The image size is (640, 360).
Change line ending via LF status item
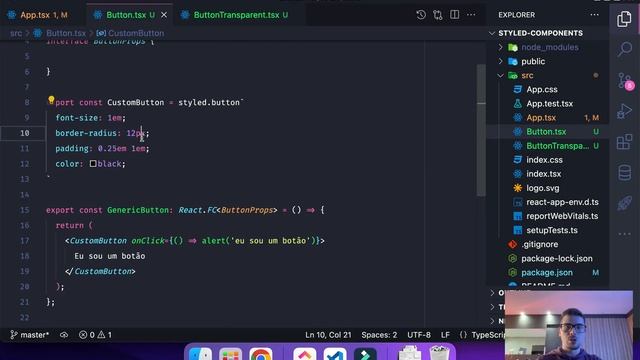point(445,335)
